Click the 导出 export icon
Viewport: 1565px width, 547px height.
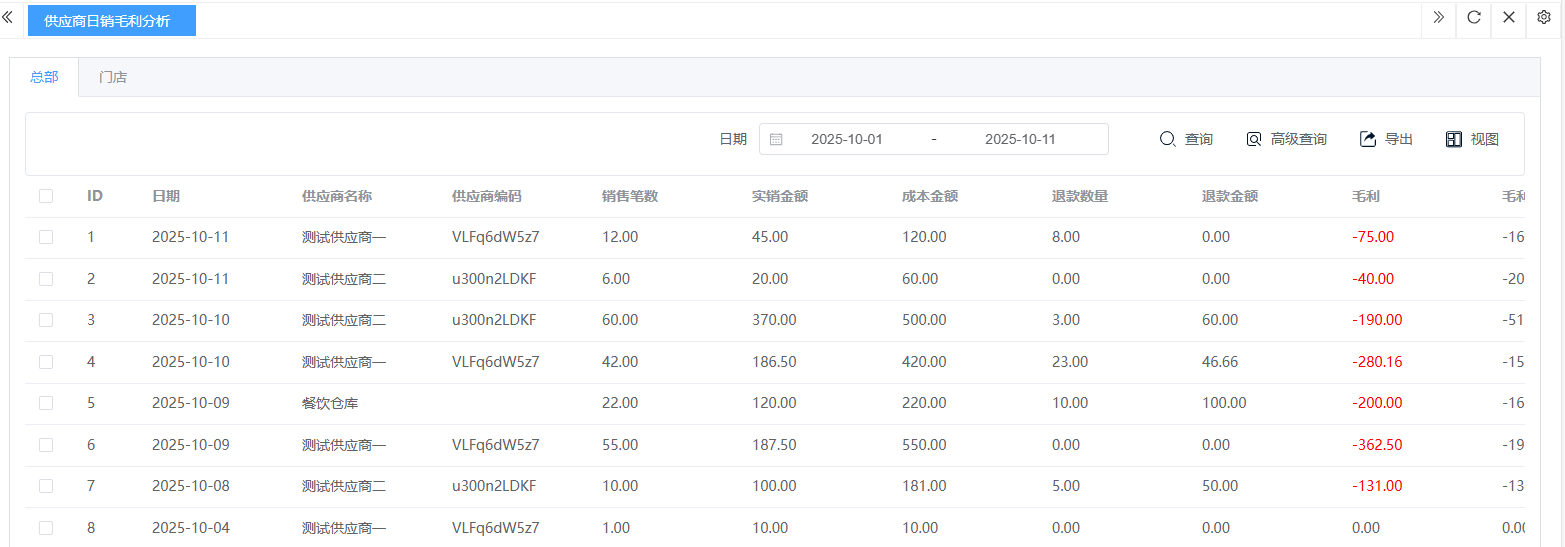pos(1368,140)
